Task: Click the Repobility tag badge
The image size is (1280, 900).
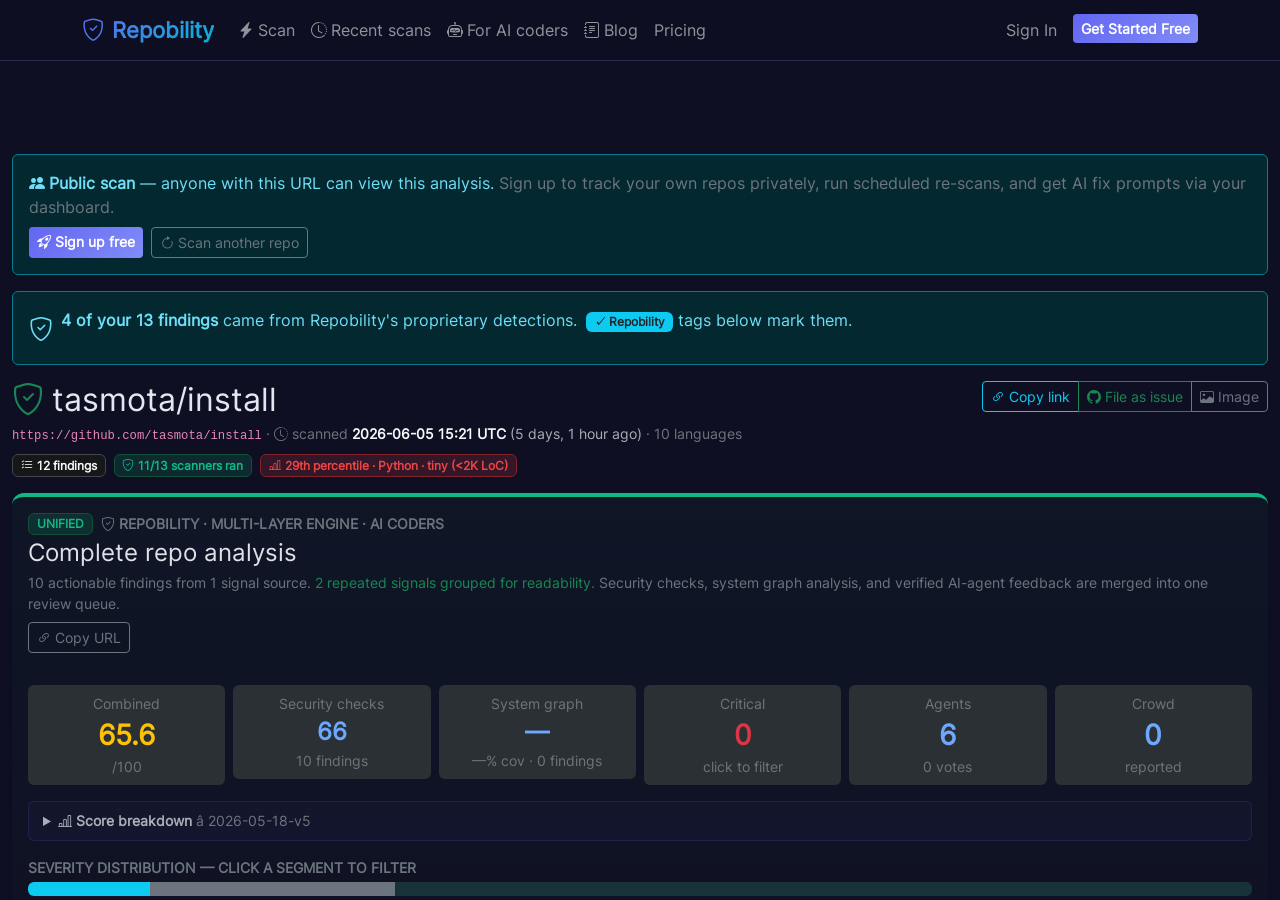Action: (629, 321)
